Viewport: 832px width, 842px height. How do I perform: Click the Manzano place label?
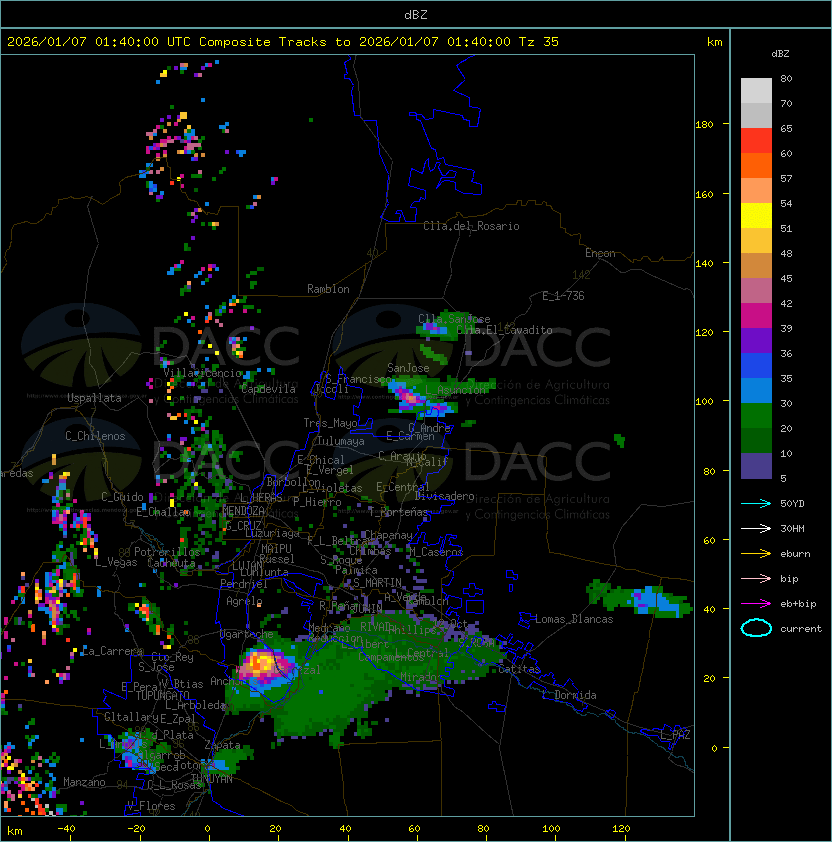84,782
